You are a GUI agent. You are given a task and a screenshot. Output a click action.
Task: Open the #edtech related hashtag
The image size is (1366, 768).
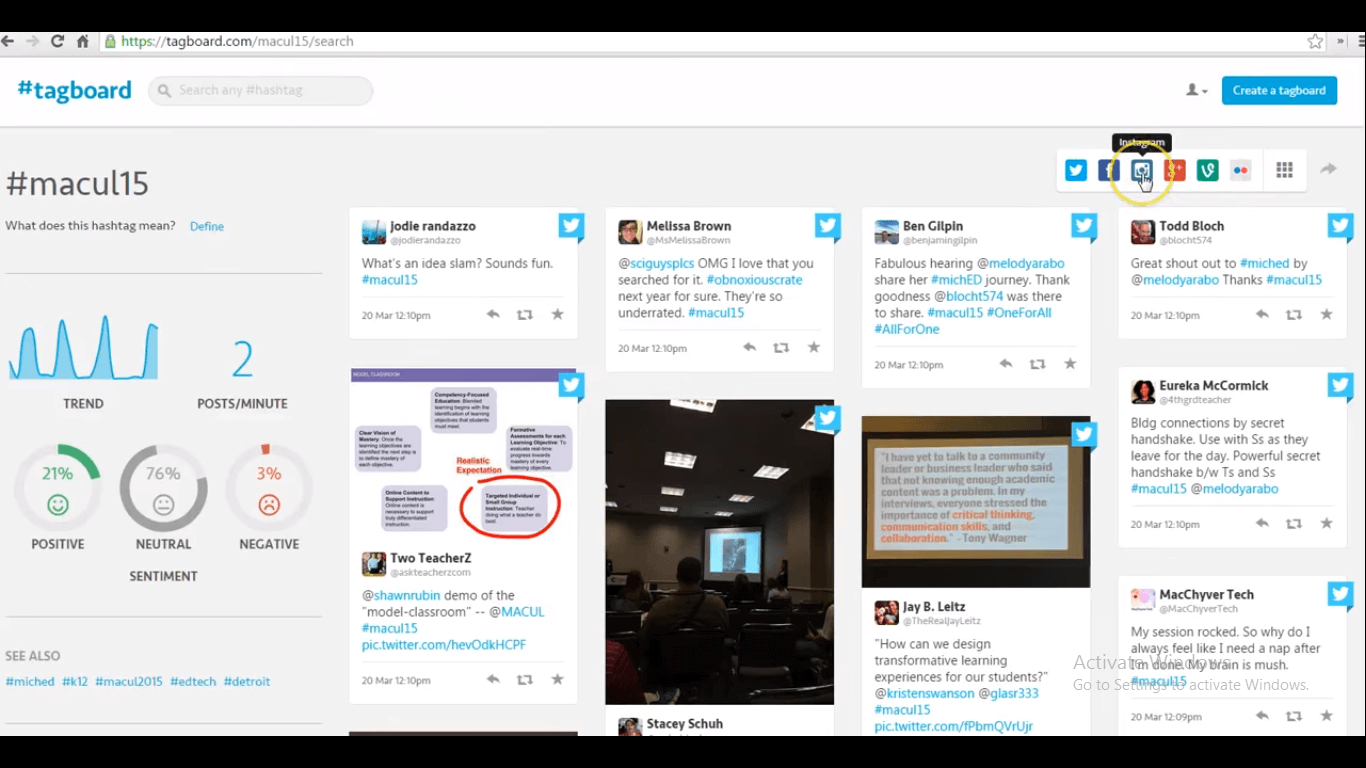193,681
